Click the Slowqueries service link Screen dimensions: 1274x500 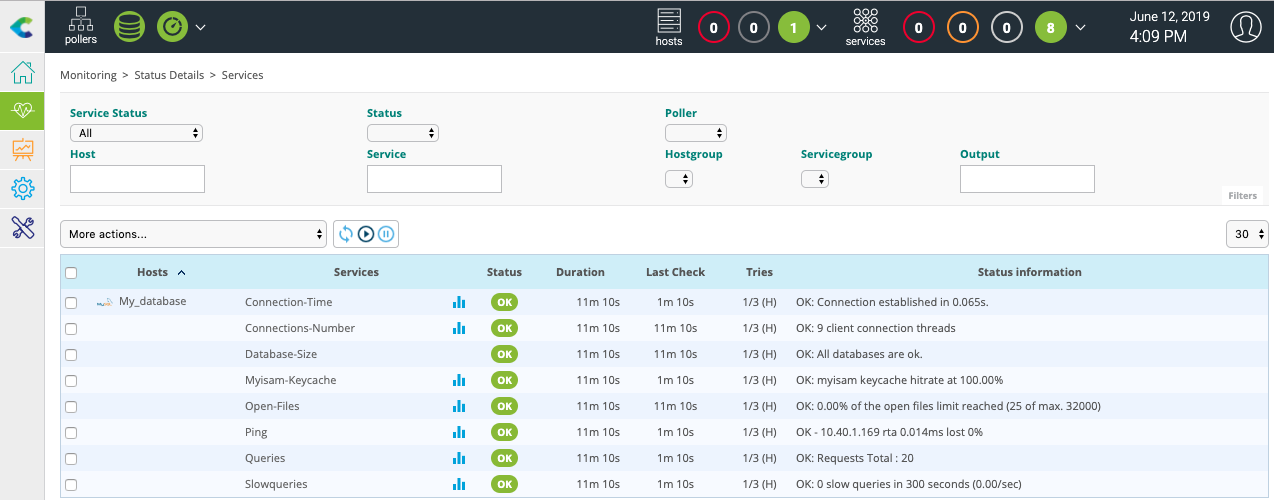276,484
